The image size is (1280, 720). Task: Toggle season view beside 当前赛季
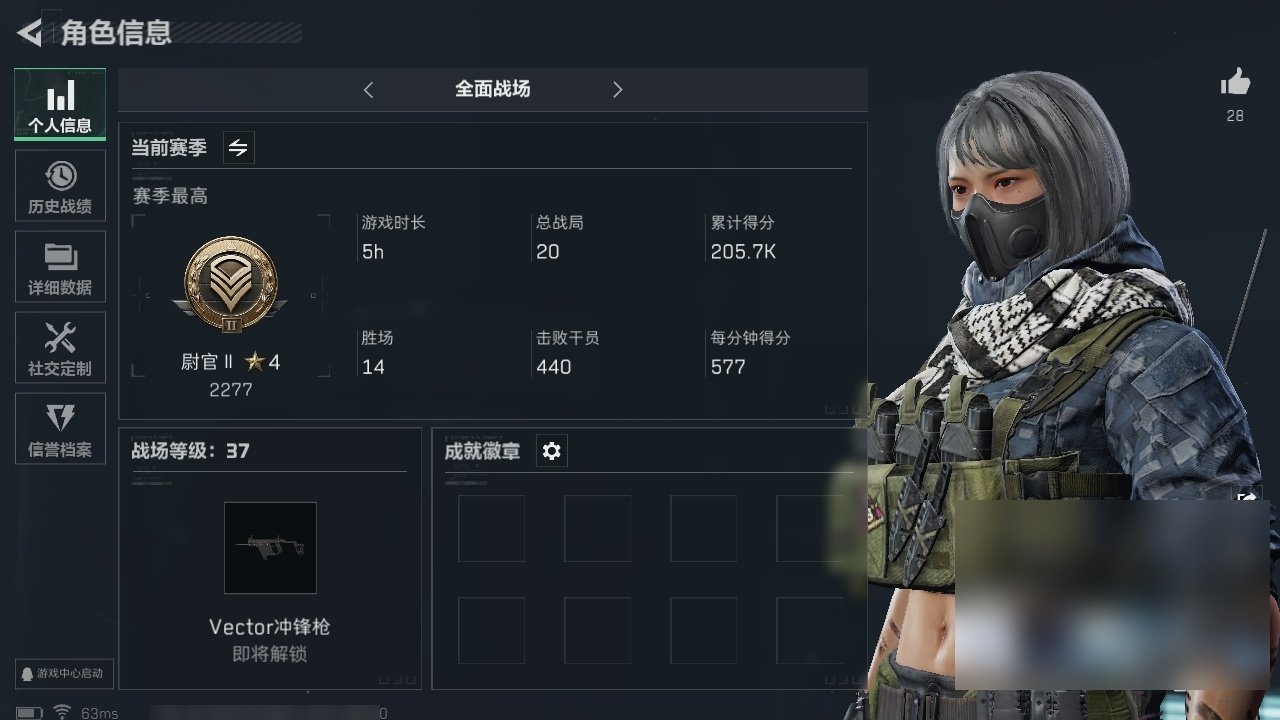238,148
